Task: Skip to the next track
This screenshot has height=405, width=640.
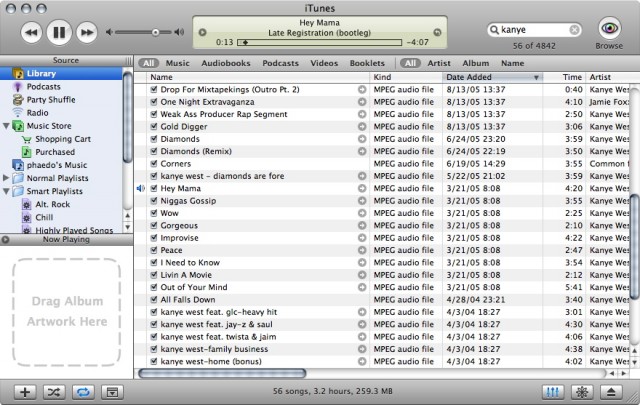Action: coord(87,33)
